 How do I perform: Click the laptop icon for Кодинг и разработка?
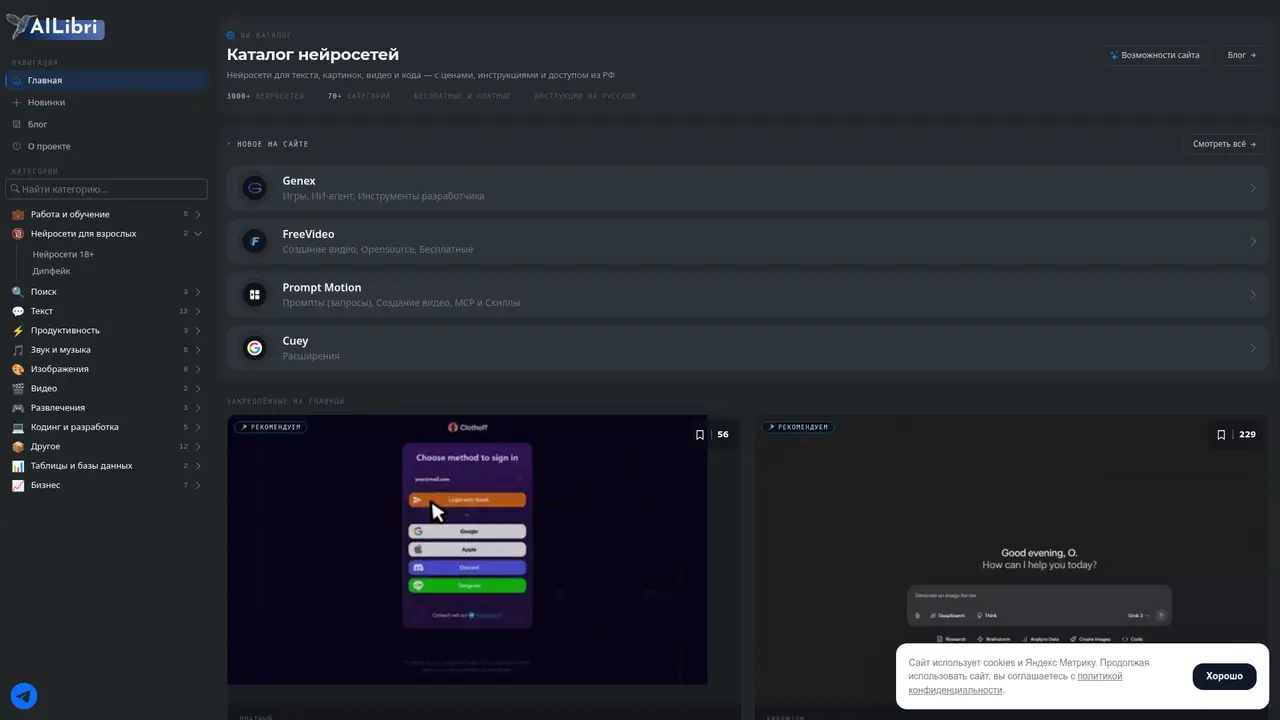[18, 427]
